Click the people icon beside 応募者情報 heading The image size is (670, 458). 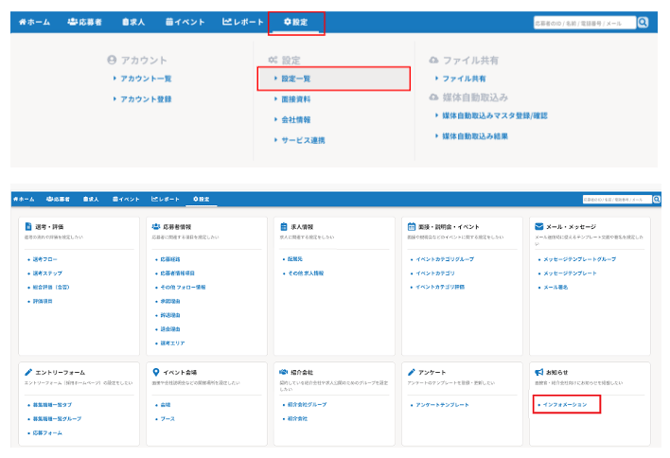[156, 227]
